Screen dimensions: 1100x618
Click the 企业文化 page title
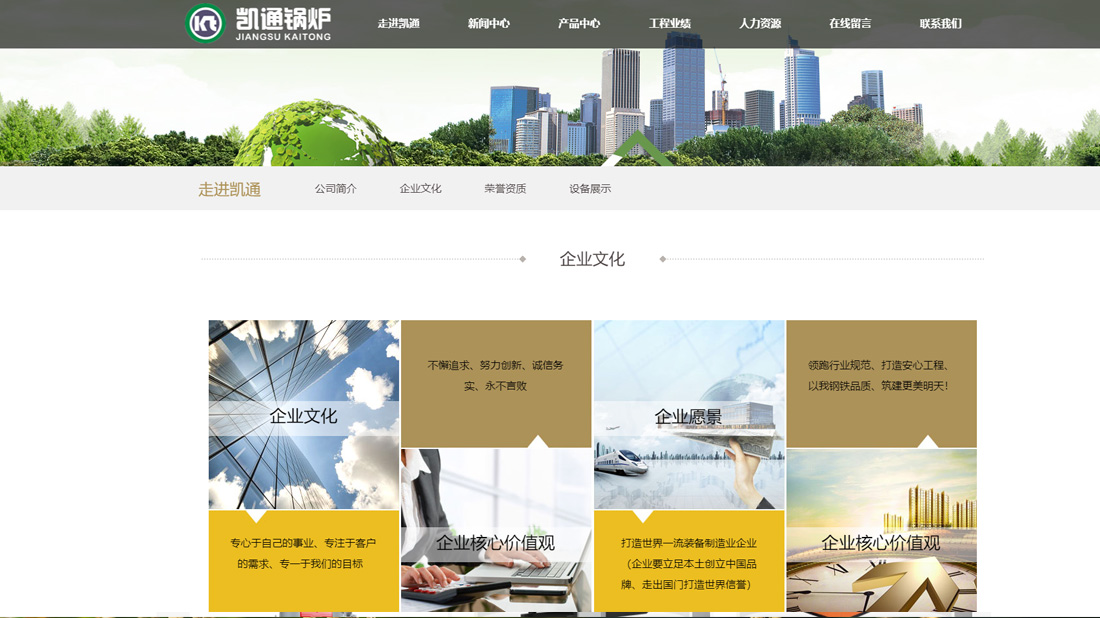tap(590, 258)
